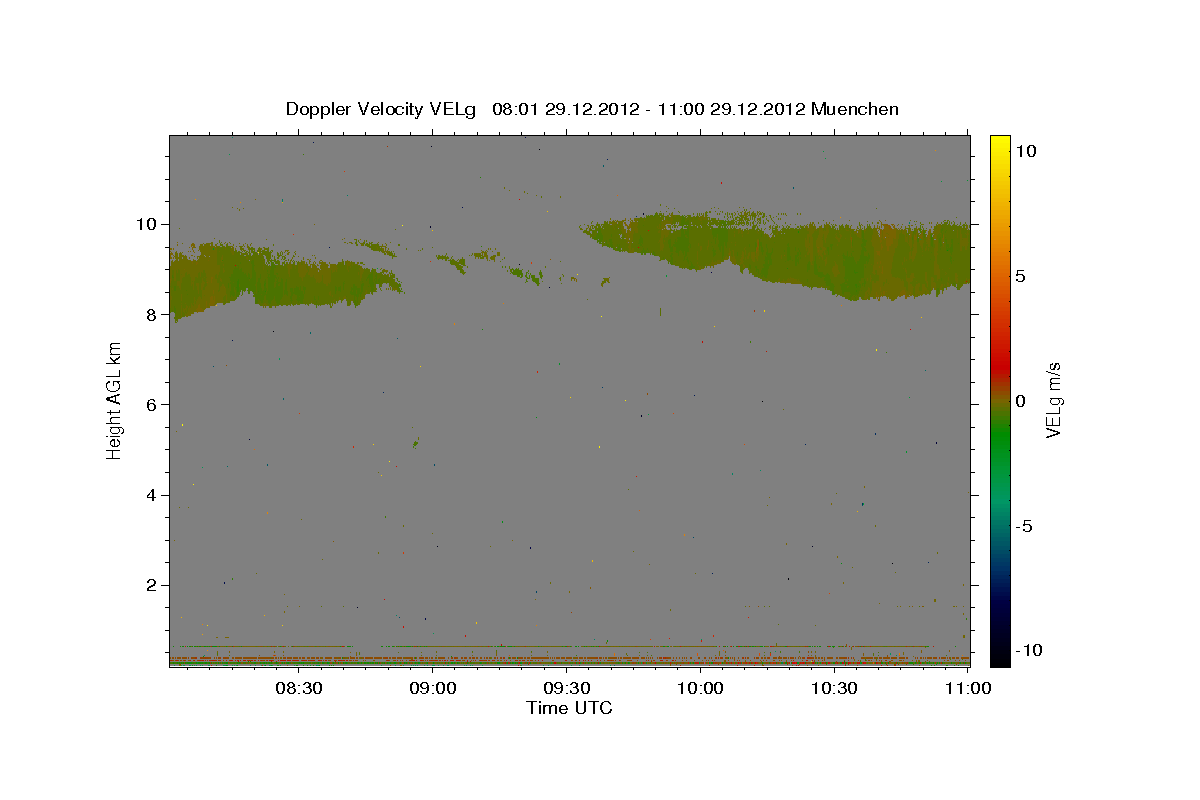Click the near-ground signal band at bottom
1200x800 pixels.
[x=570, y=660]
